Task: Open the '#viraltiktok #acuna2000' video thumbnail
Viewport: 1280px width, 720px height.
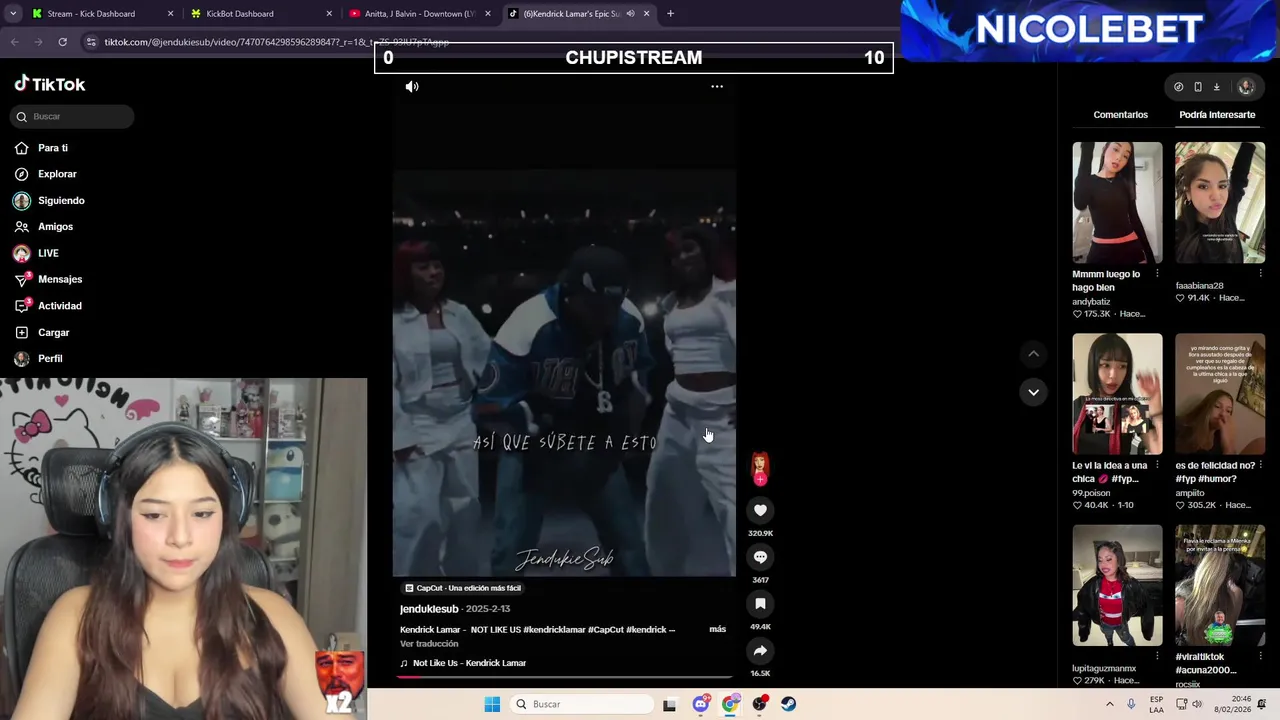Action: tap(1220, 585)
